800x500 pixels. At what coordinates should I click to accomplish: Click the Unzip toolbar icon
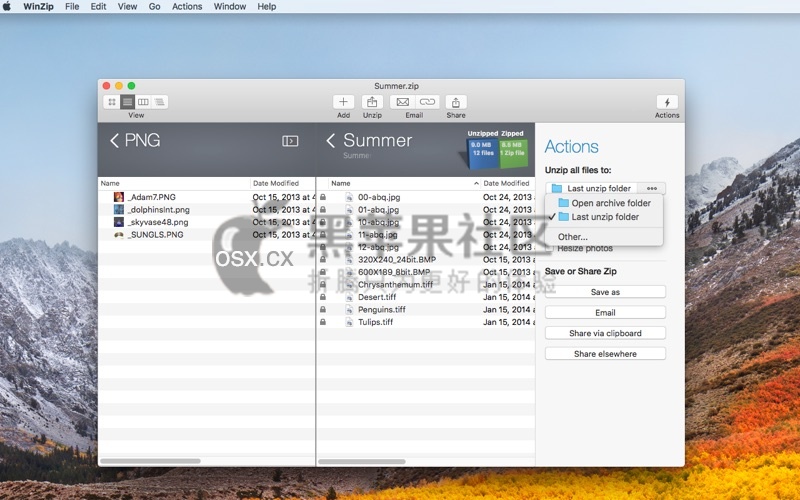click(372, 102)
